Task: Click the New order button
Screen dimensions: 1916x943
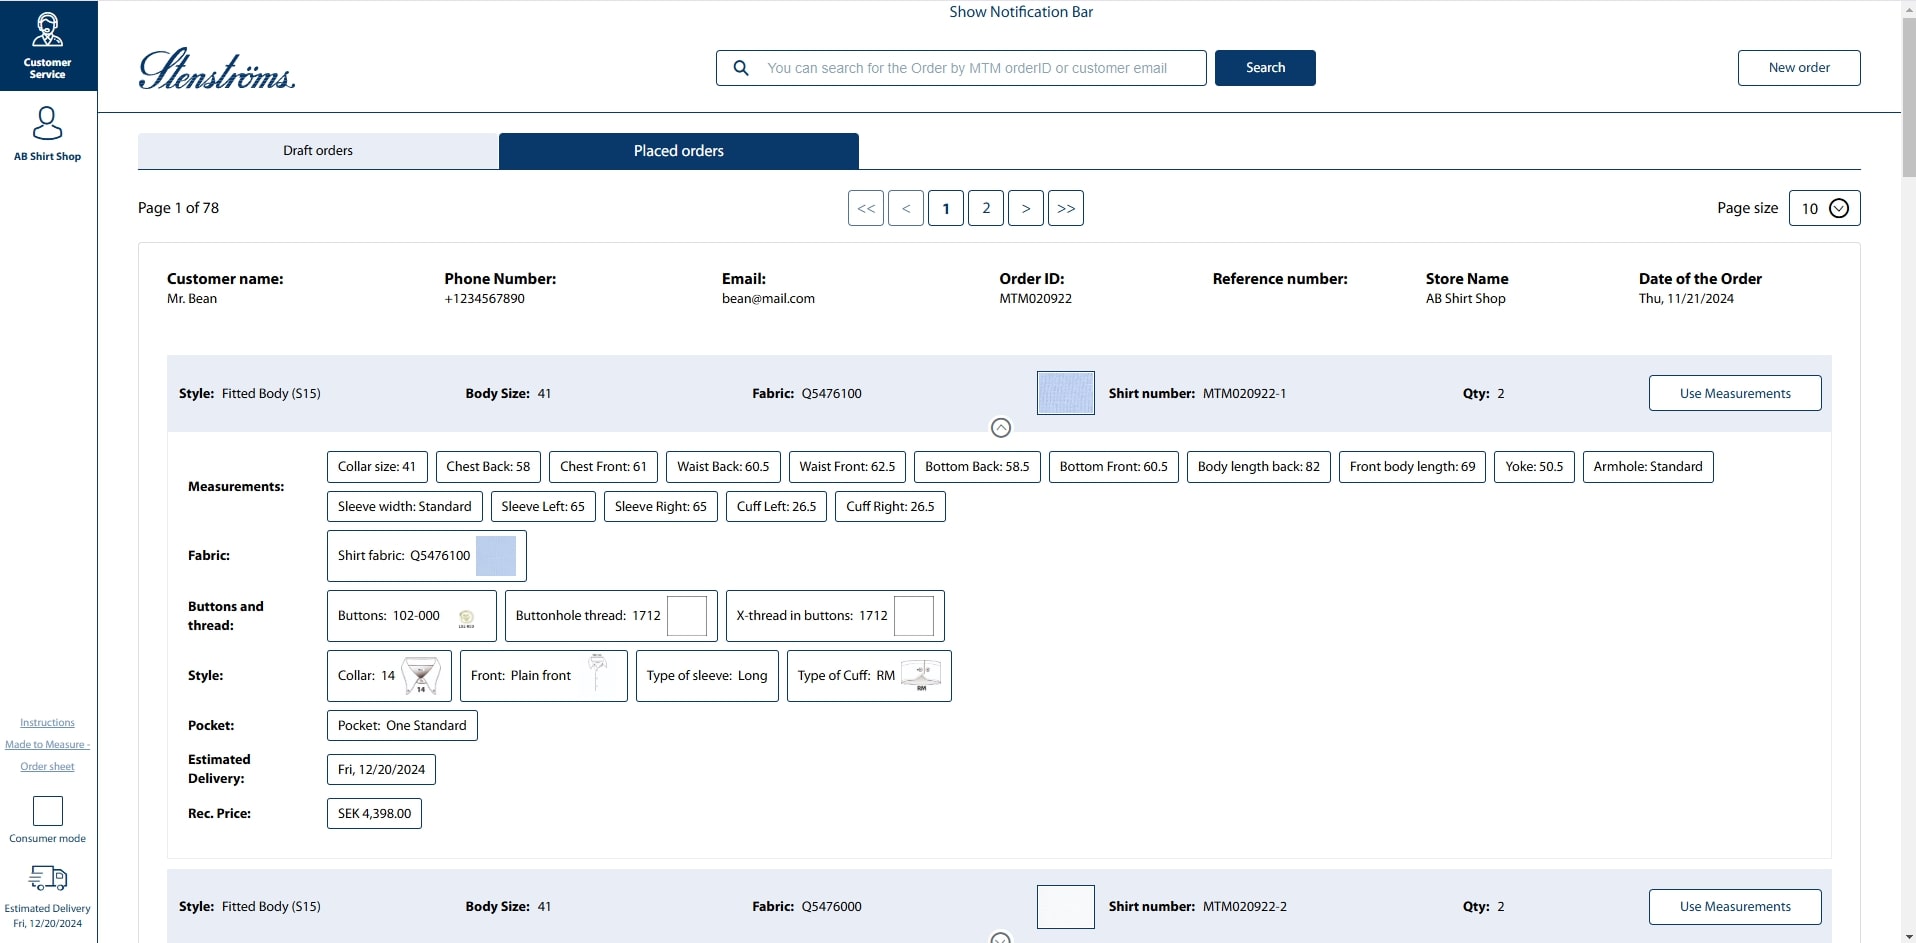Action: (x=1798, y=68)
